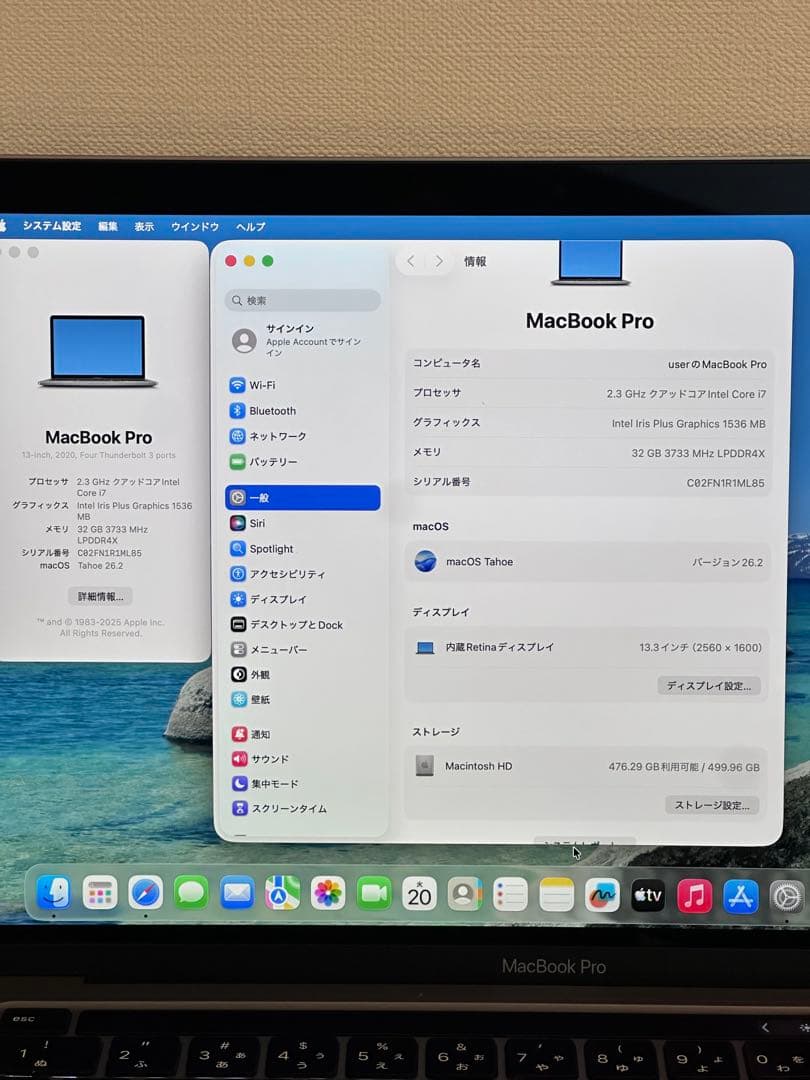Viewport: 810px width, 1080px height.
Task: Open Wi-Fi settings from the sidebar
Action: pos(268,385)
